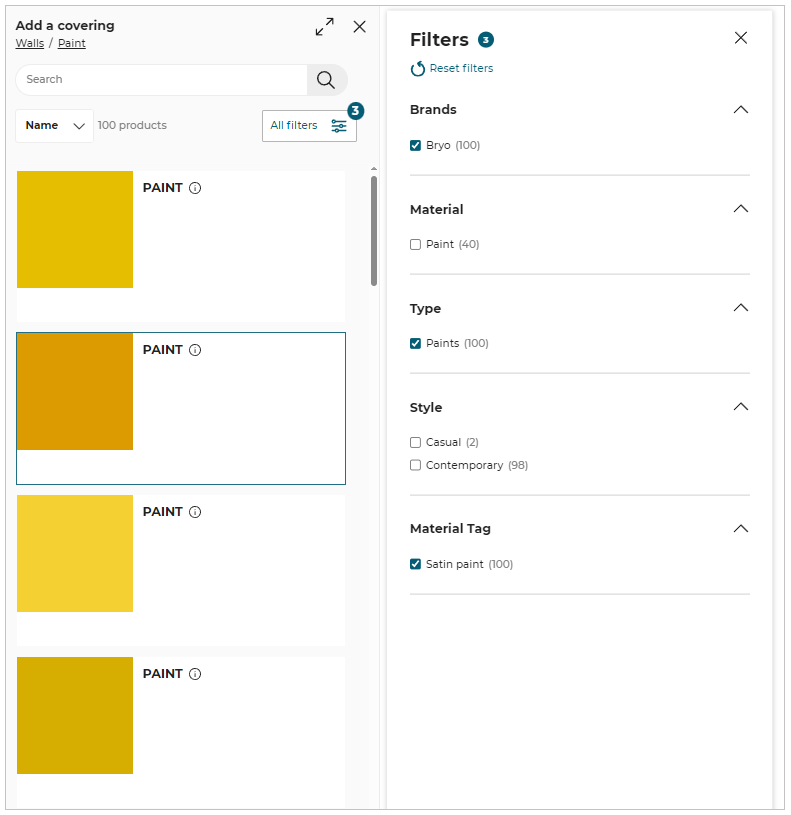Viewport: 791px width, 815px height.
Task: Click the Paint breadcrumb link
Action: (71, 43)
